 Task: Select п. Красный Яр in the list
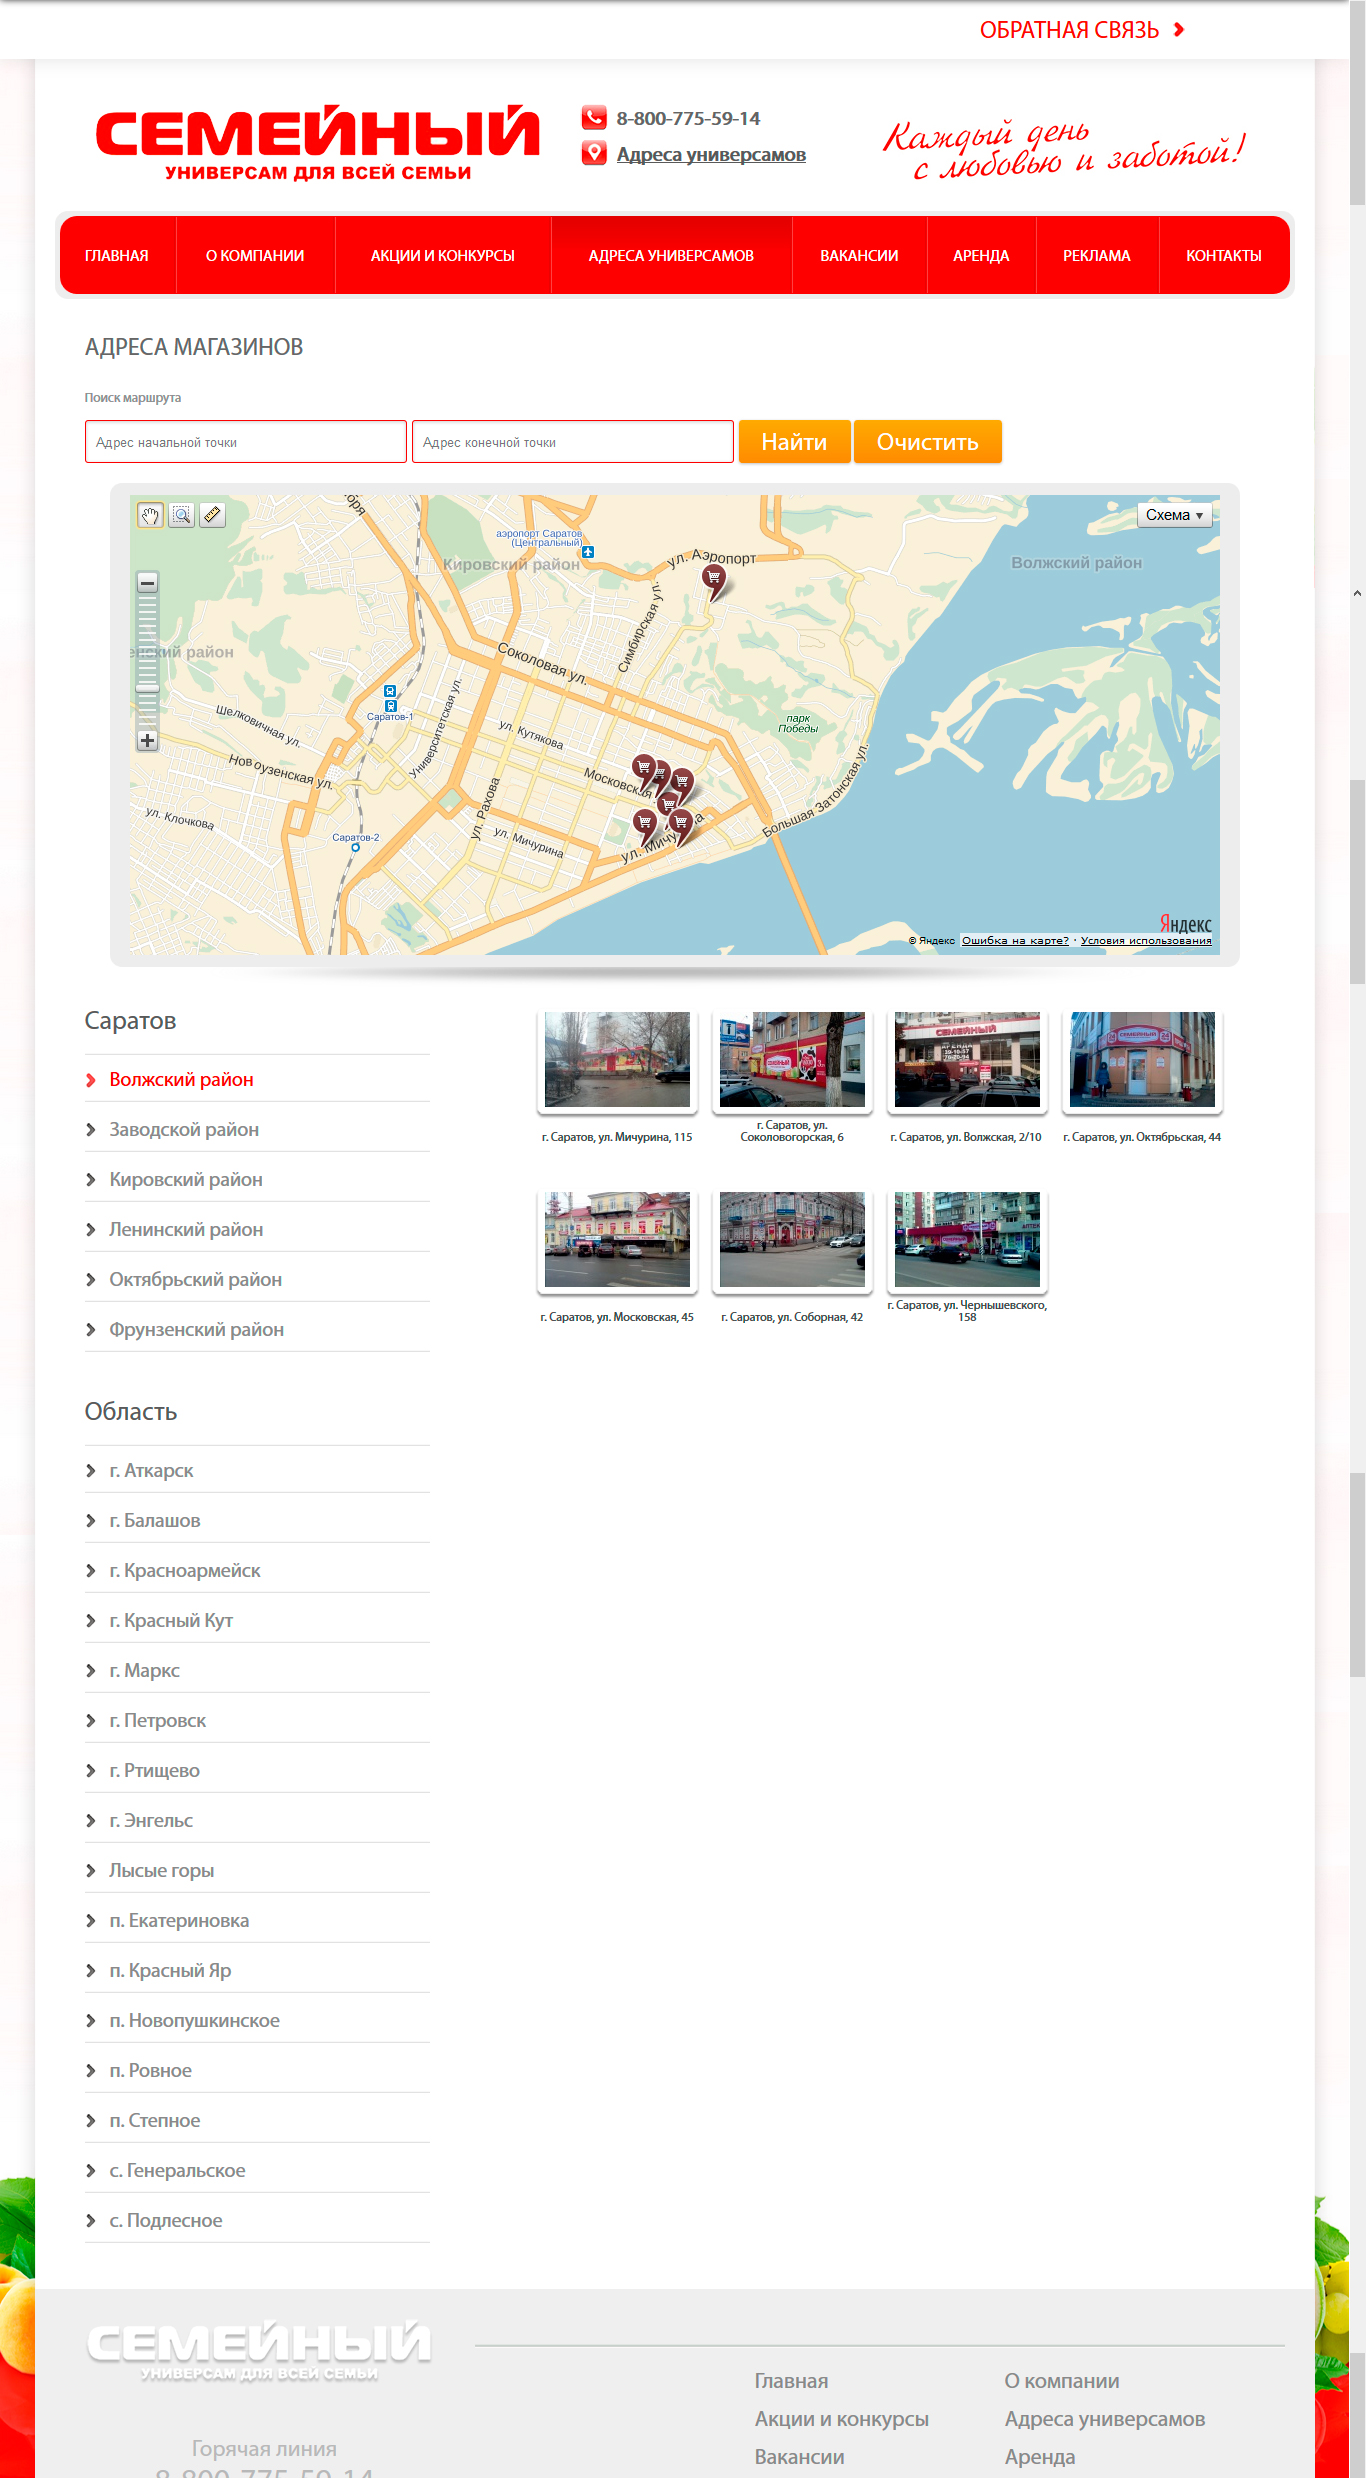(x=170, y=1971)
